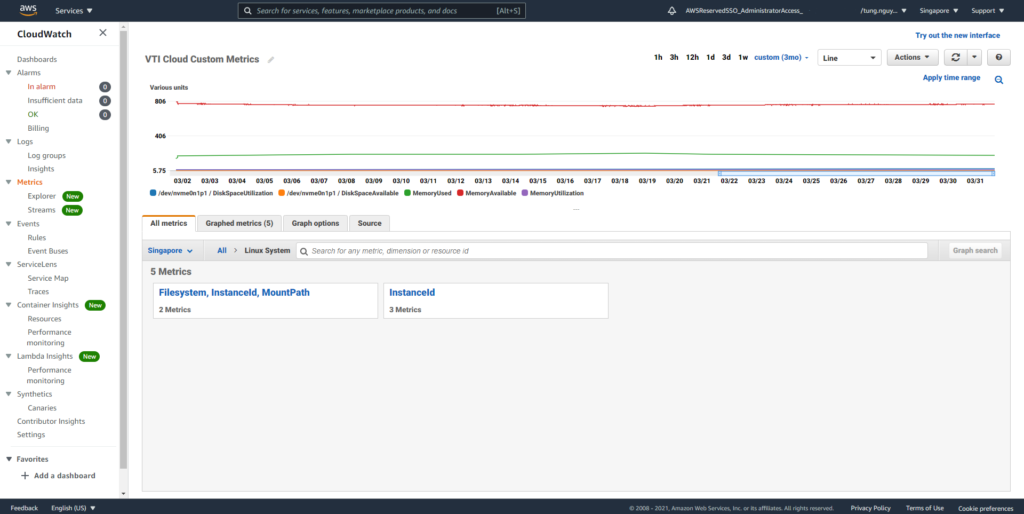1024x514 pixels.
Task: Select the 1w time range
Action: [743, 57]
